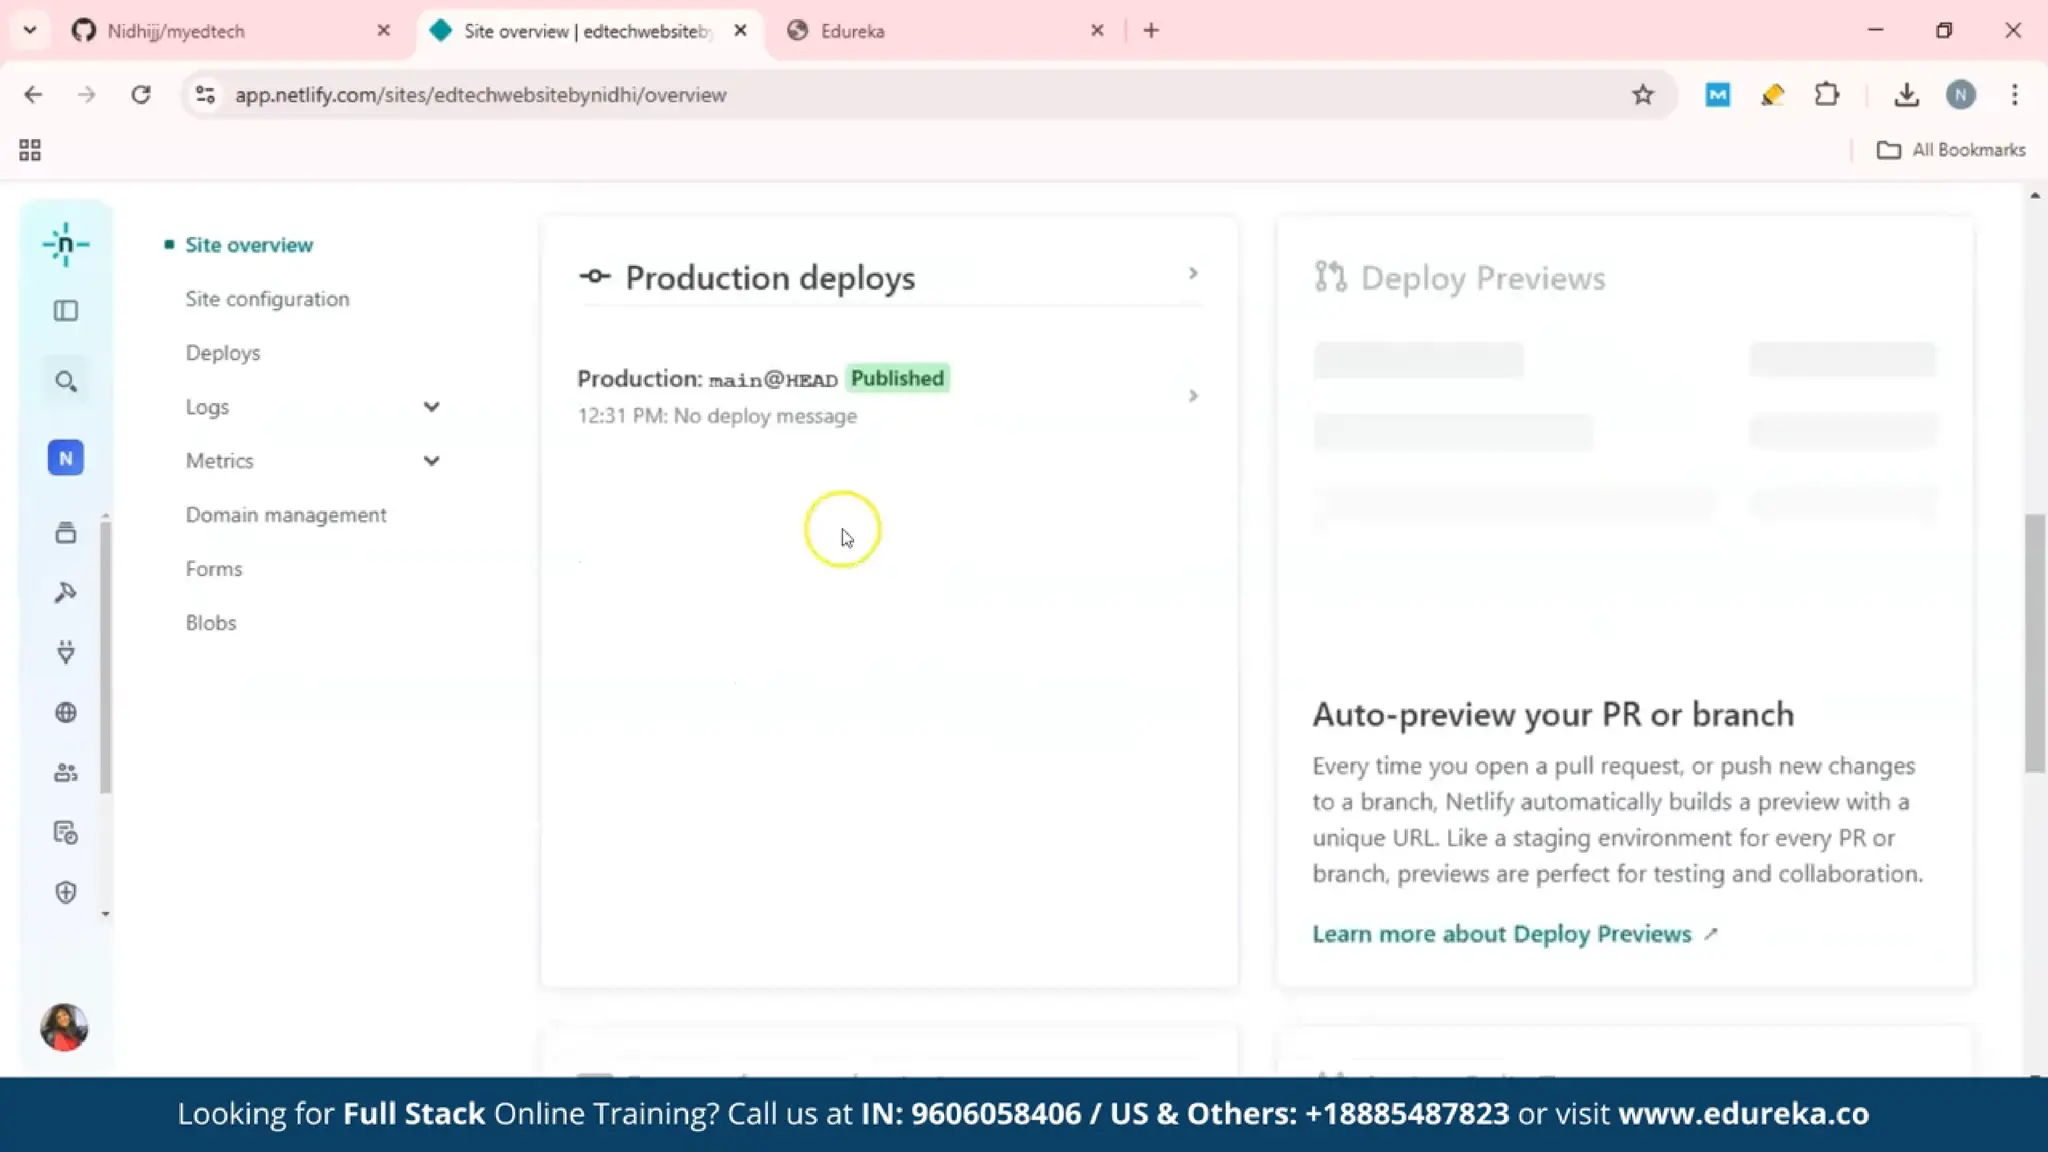Open Production deploys header chevron

pos(1193,273)
